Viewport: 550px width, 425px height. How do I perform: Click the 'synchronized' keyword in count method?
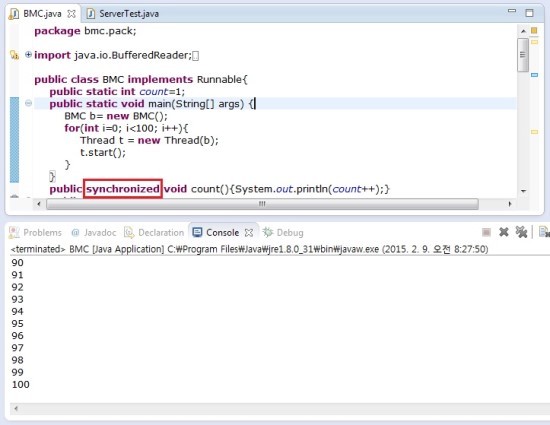click(x=123, y=189)
